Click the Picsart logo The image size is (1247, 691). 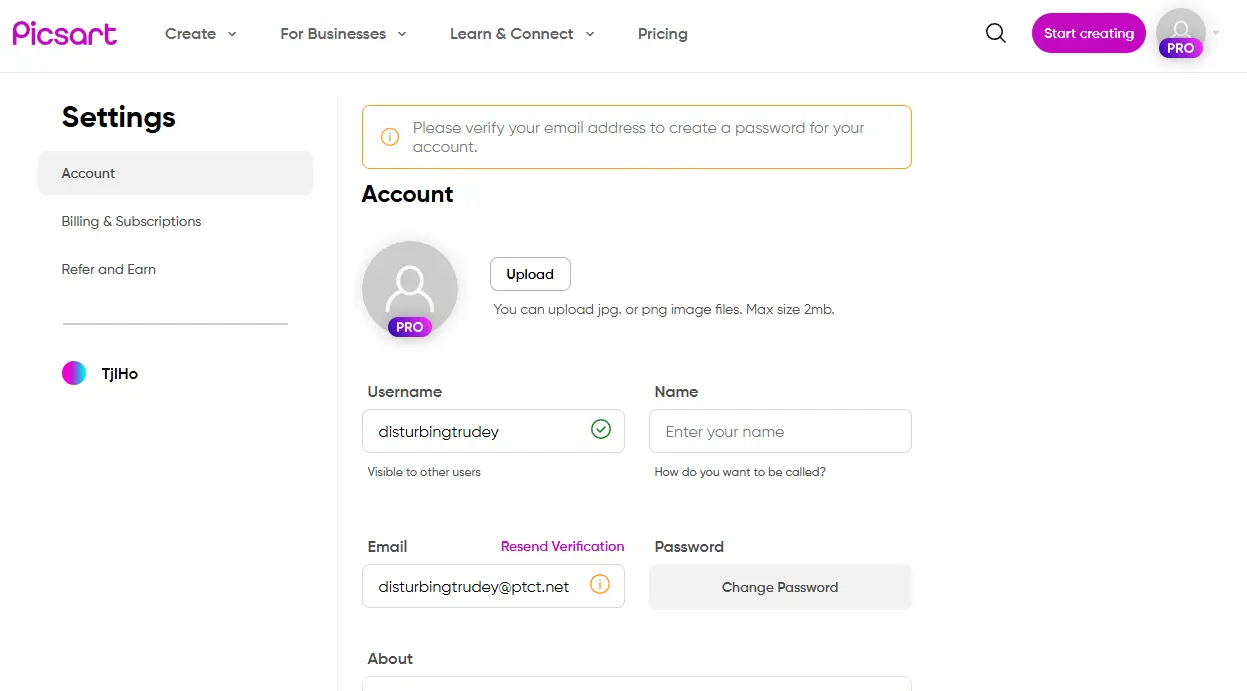click(65, 33)
